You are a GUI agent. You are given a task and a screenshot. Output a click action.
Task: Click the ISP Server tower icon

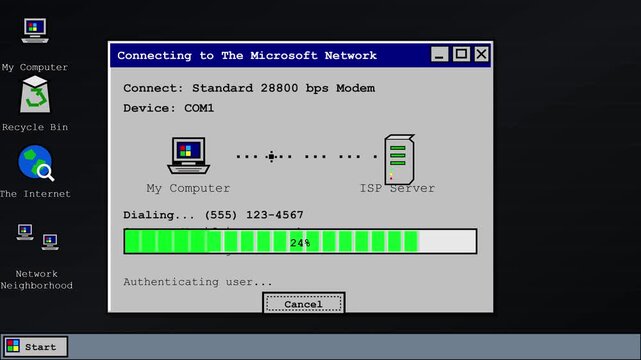(399, 159)
